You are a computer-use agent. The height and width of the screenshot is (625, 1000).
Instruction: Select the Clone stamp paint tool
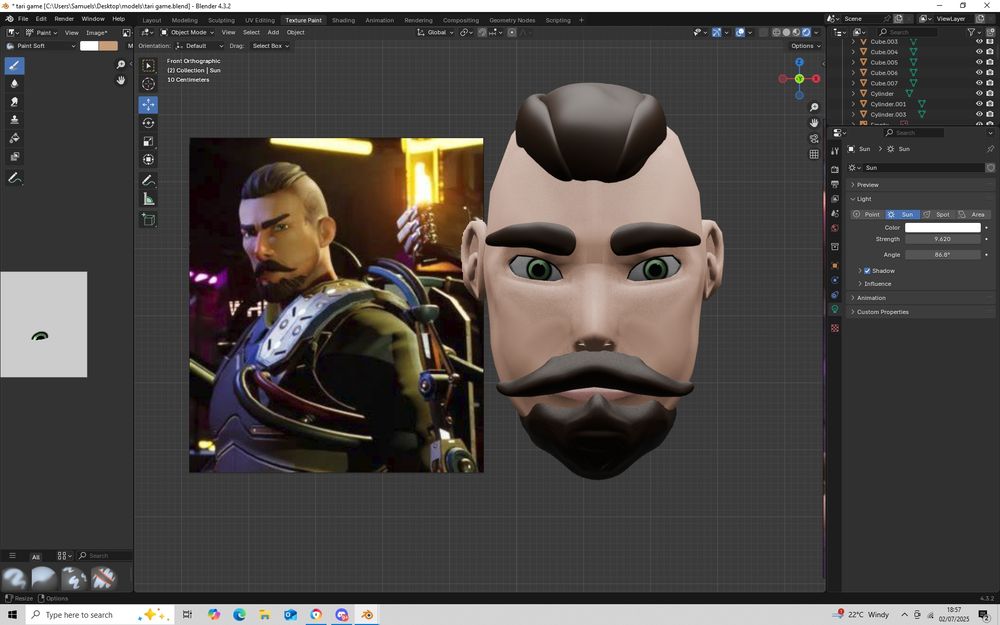coord(14,120)
